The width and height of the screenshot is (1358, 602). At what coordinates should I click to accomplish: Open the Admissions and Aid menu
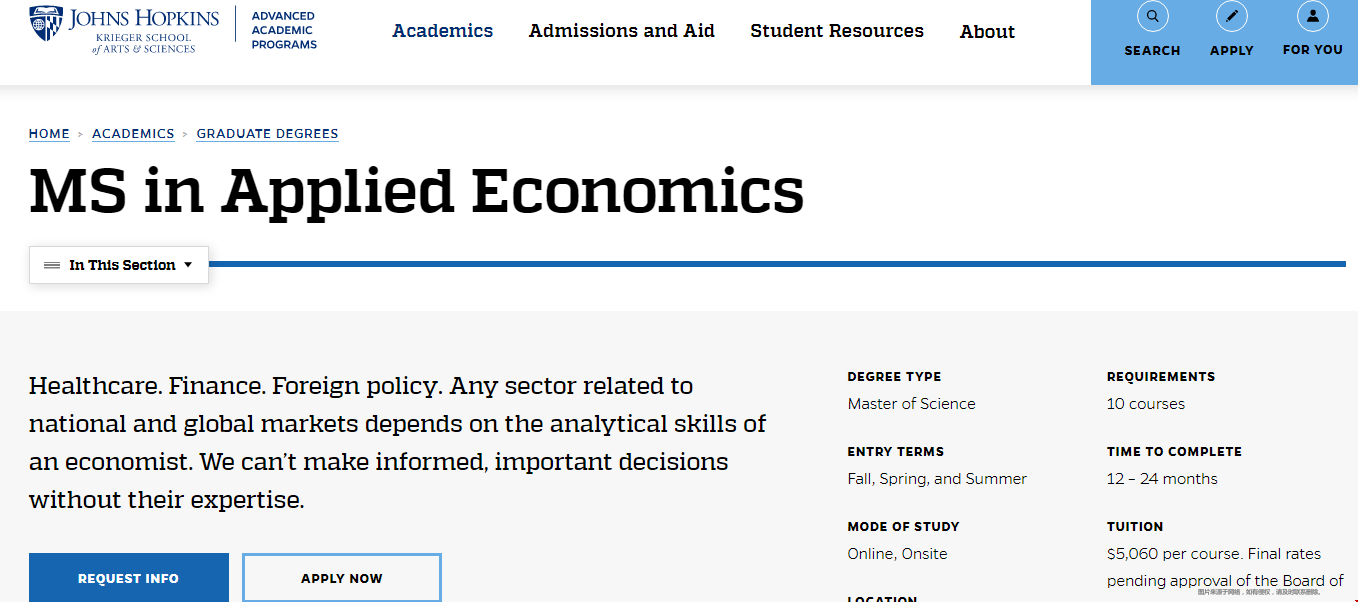point(622,31)
